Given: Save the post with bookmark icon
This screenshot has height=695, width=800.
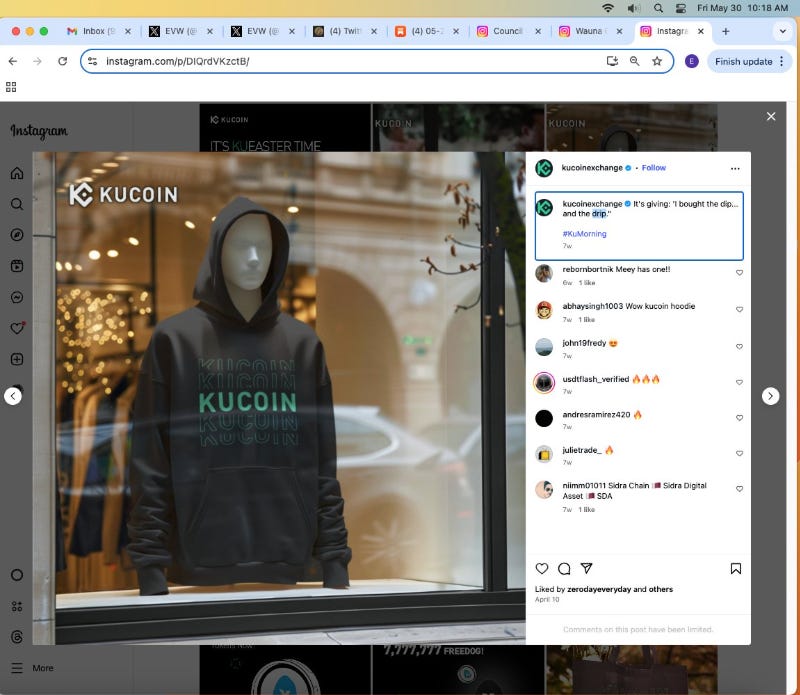Looking at the screenshot, I should point(736,568).
